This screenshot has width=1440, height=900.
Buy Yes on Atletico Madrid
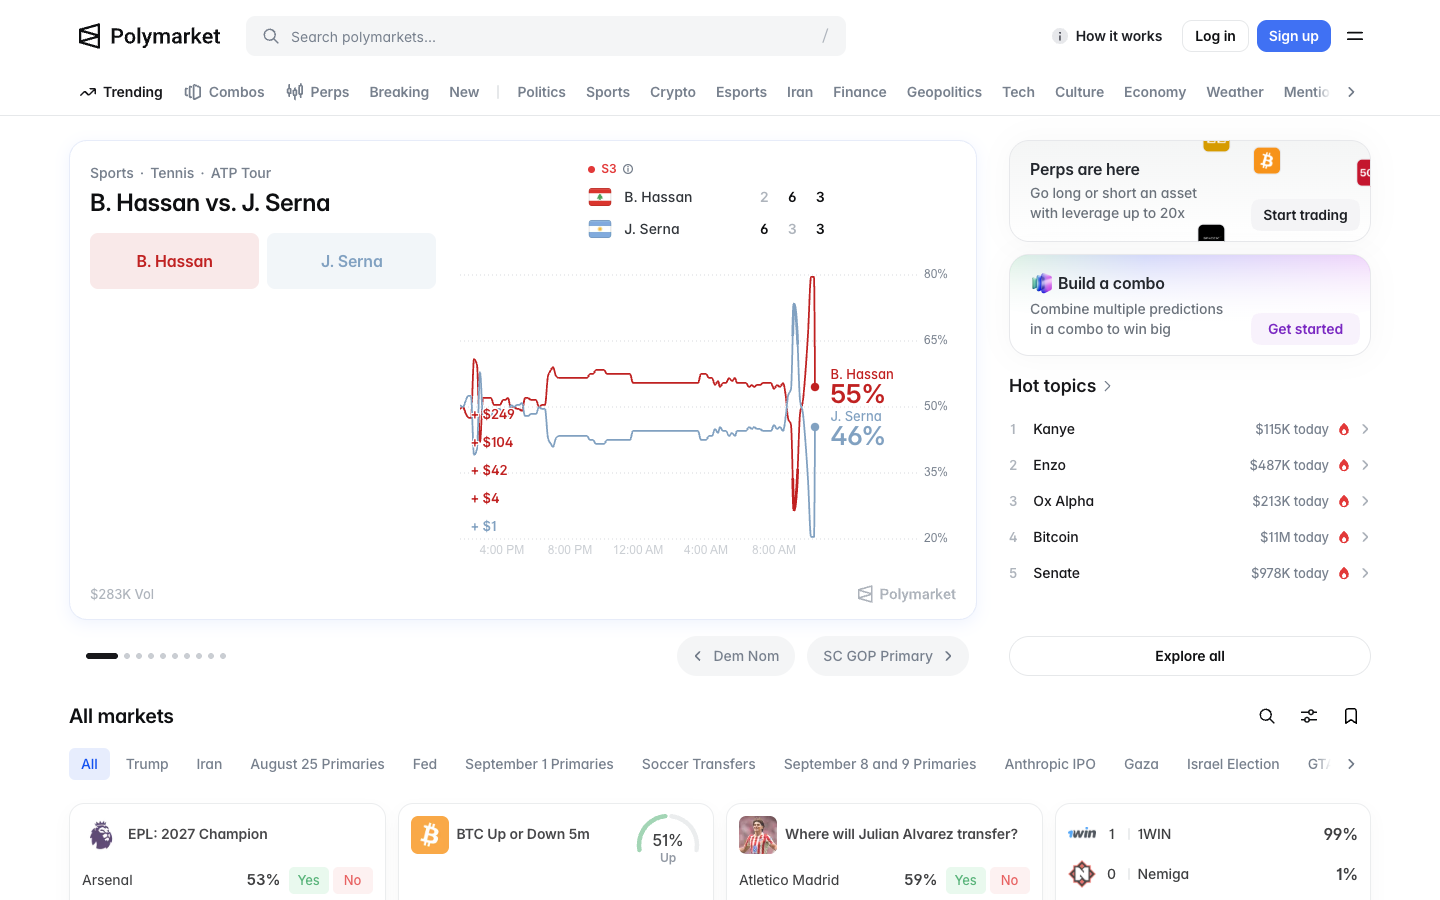965,880
